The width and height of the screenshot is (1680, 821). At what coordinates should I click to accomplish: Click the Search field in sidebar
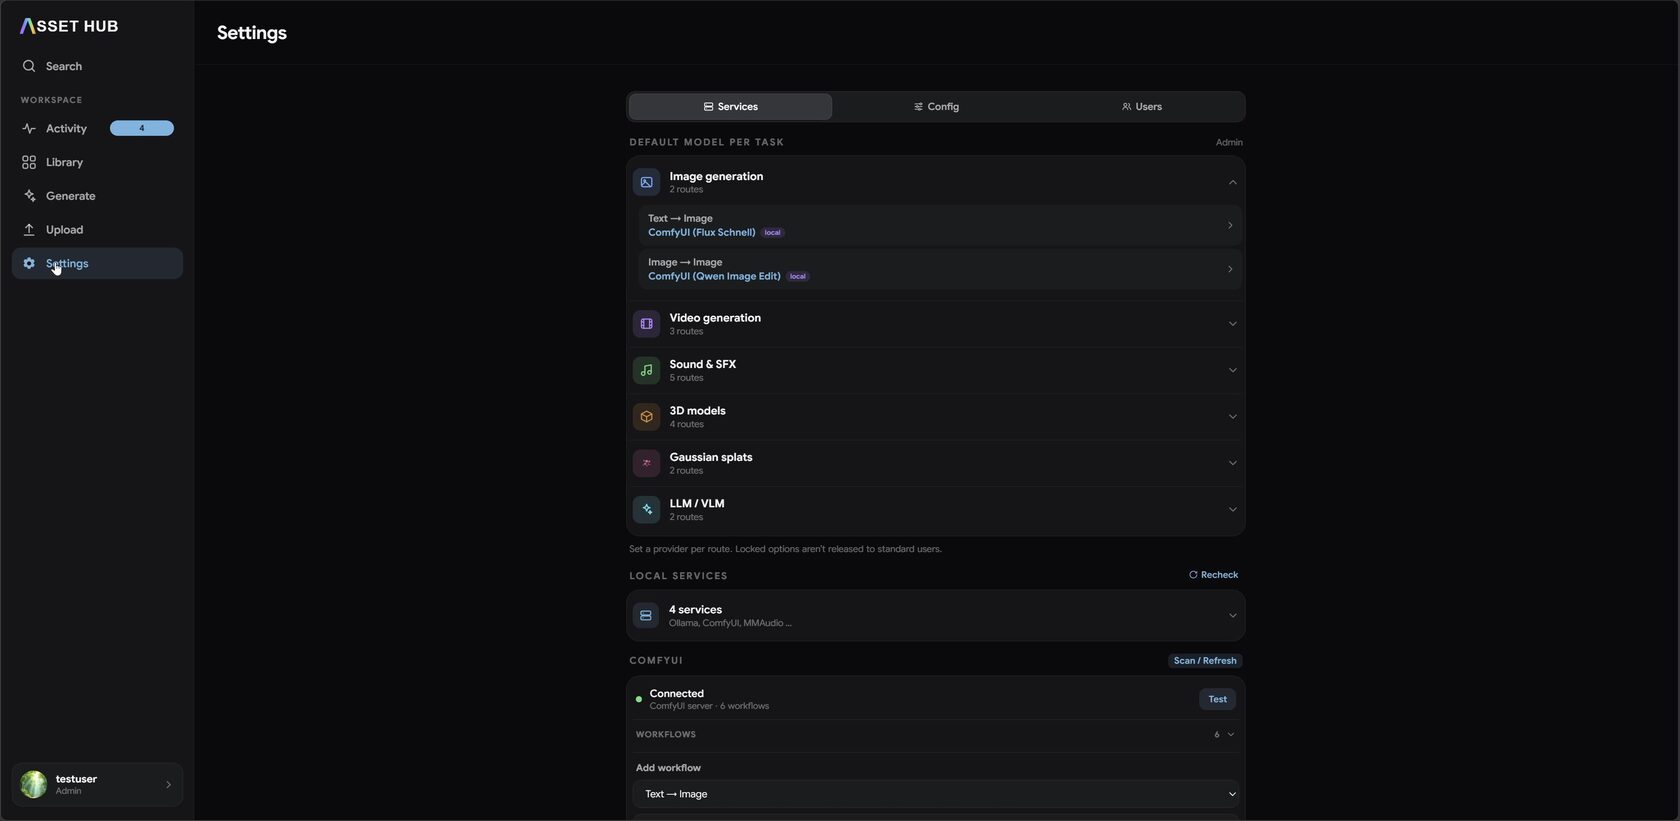click(x=97, y=66)
